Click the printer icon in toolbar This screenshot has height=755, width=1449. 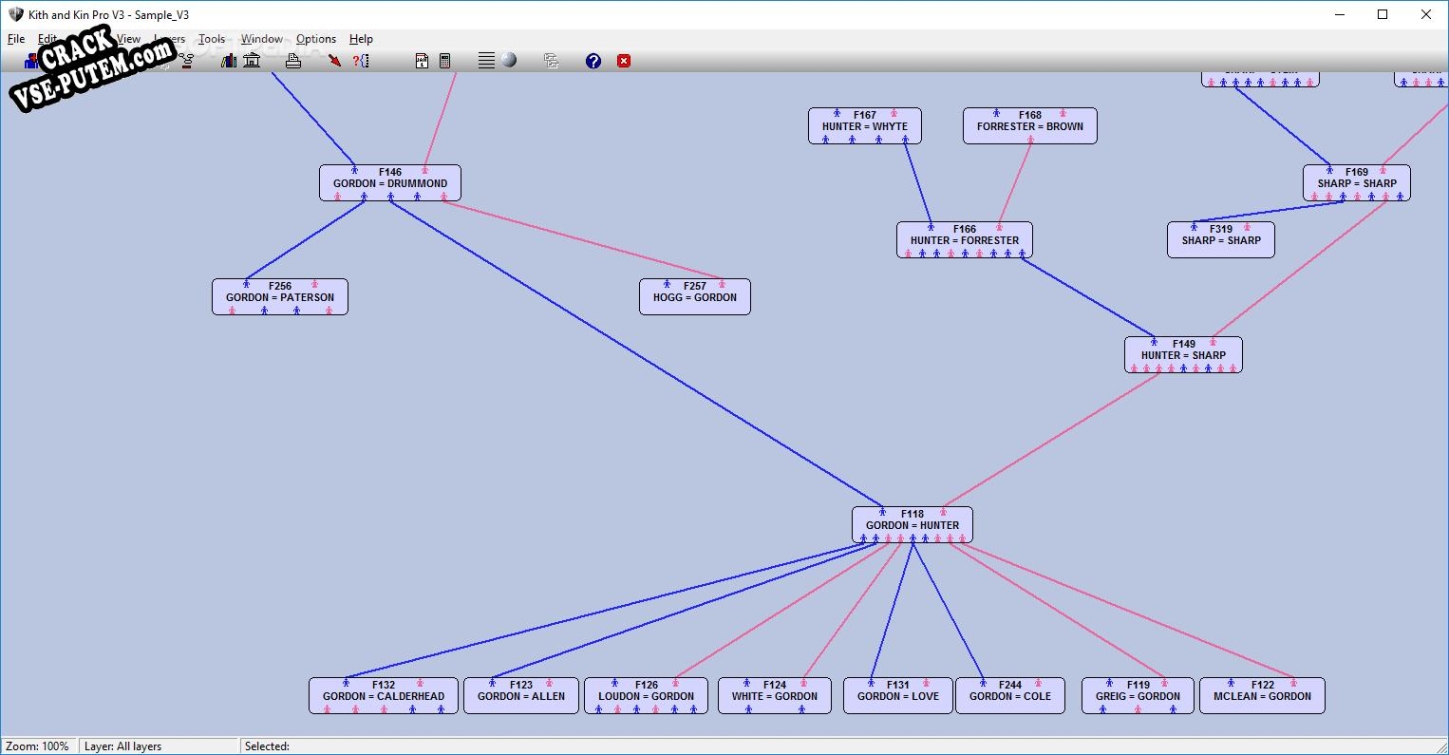(x=293, y=61)
